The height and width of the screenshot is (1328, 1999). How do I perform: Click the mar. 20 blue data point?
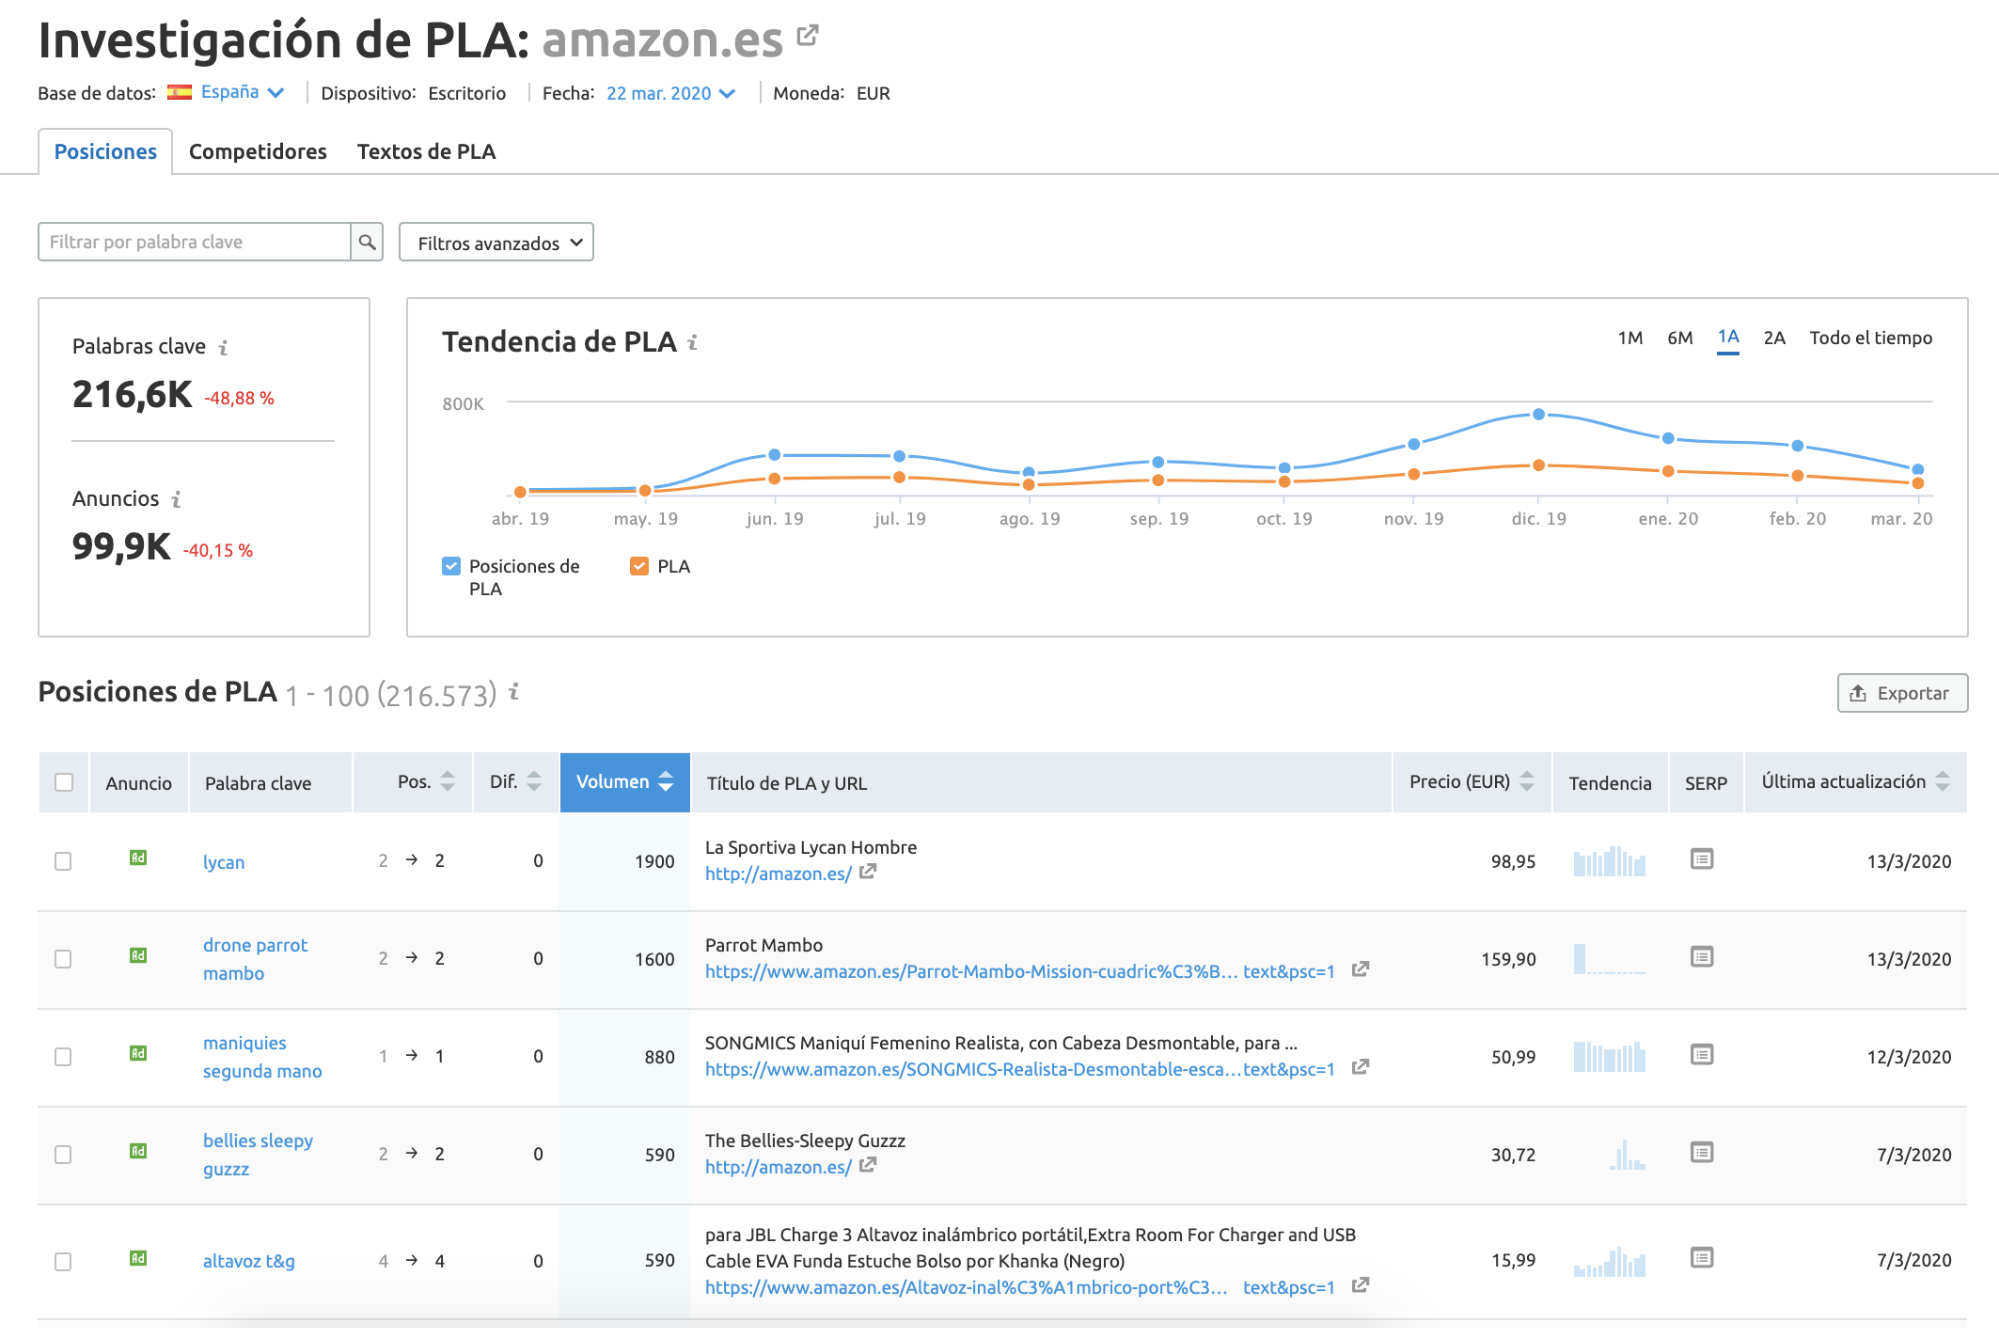coord(1918,469)
